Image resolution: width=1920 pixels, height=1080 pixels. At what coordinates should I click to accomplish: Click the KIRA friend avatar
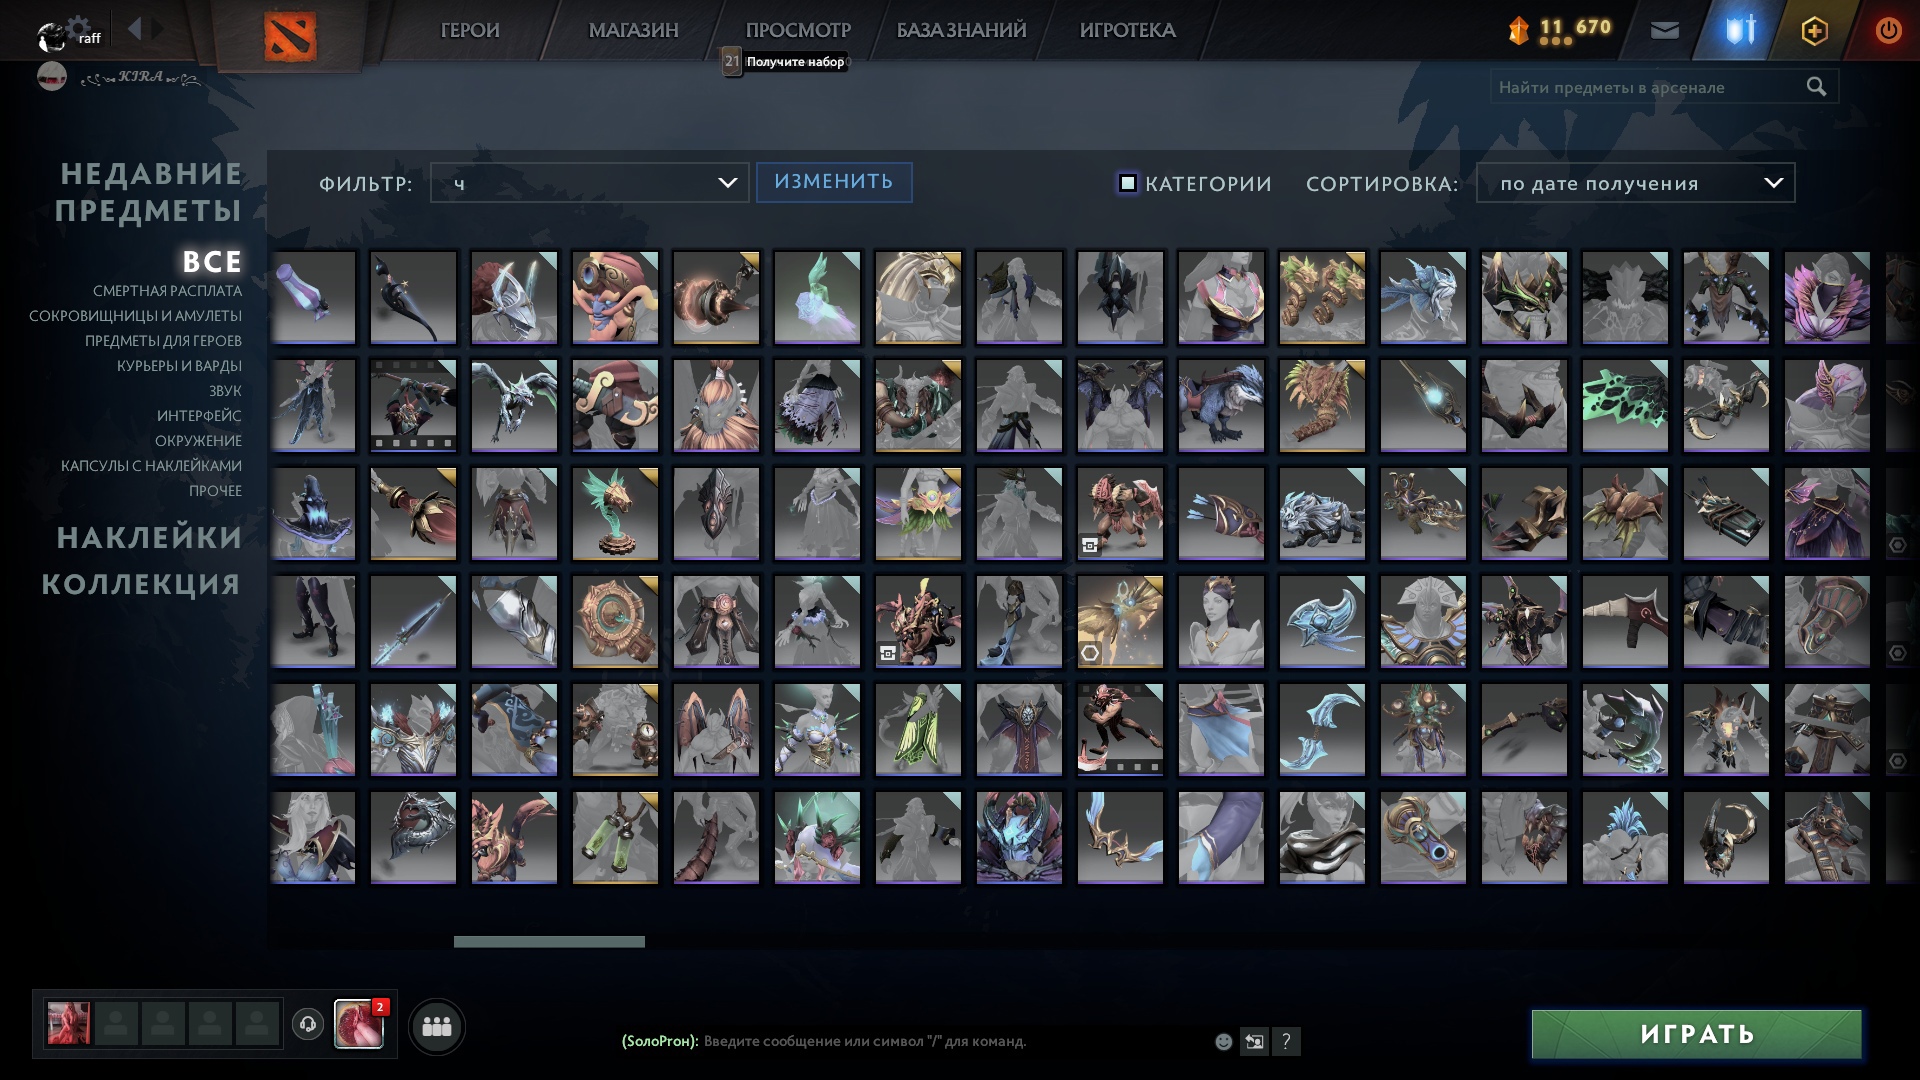pyautogui.click(x=52, y=76)
